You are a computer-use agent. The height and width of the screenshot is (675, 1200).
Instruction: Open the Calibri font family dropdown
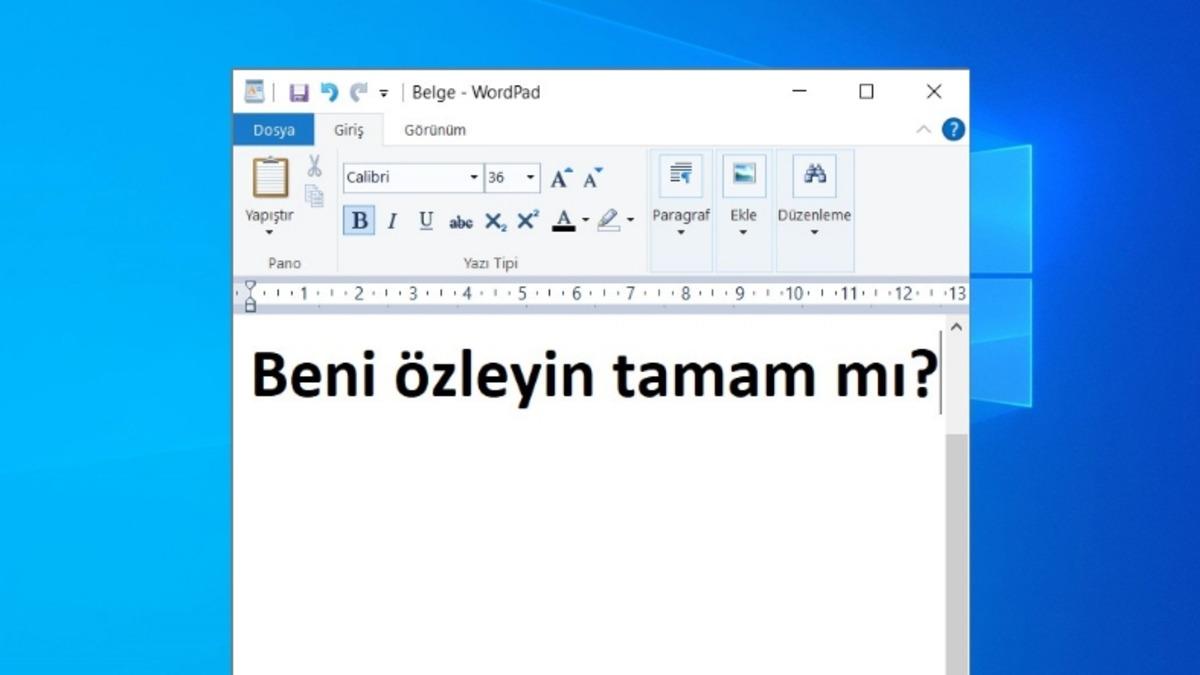click(473, 177)
